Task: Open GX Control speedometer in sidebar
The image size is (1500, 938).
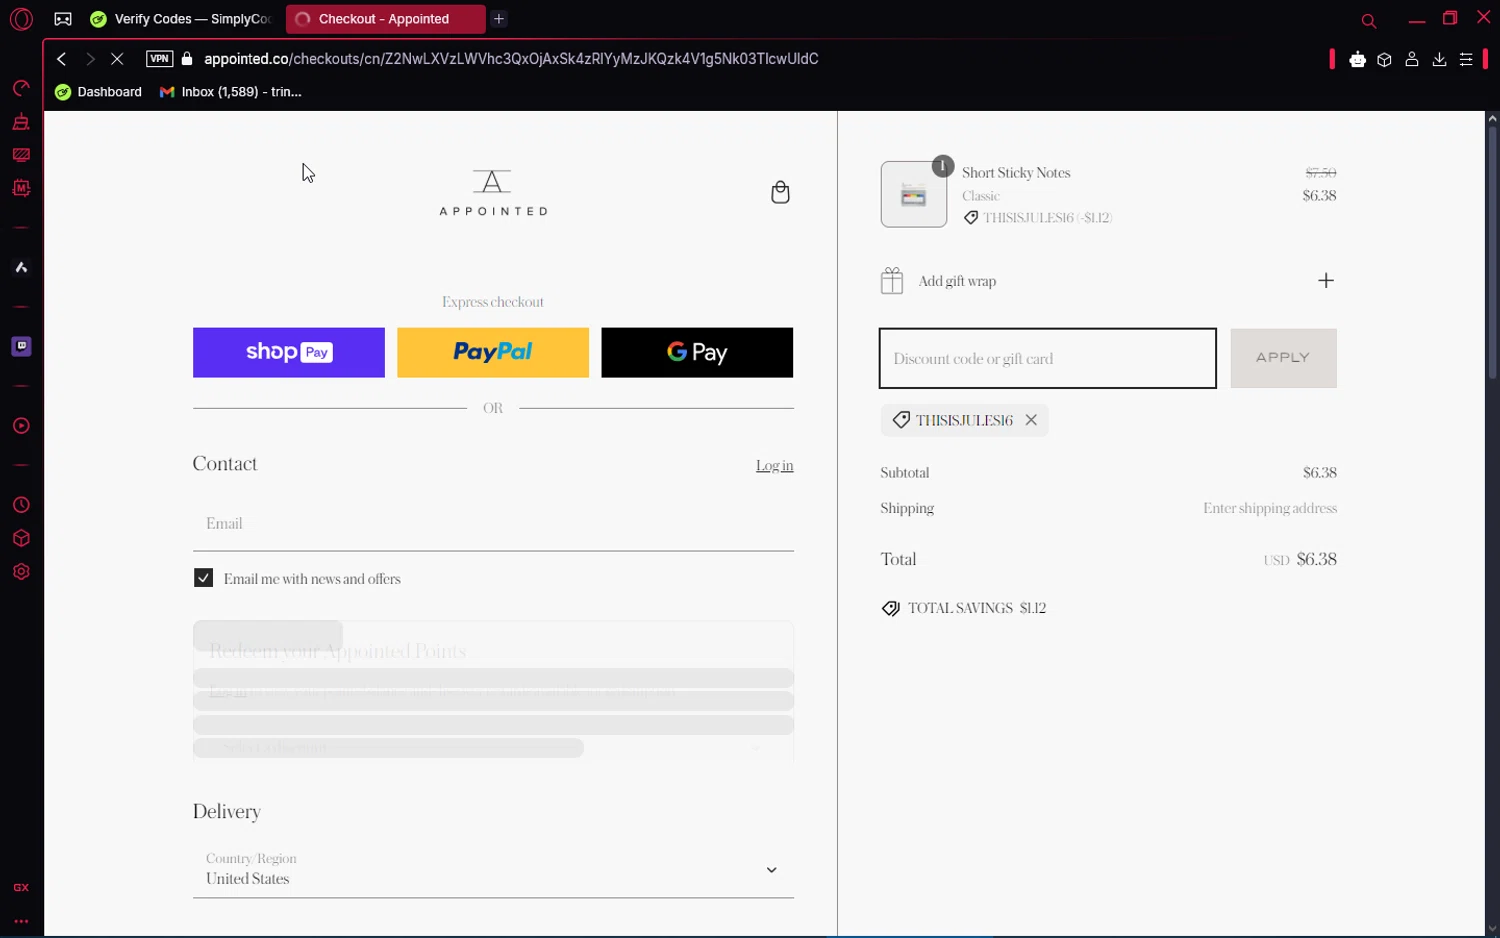Action: click(x=21, y=88)
